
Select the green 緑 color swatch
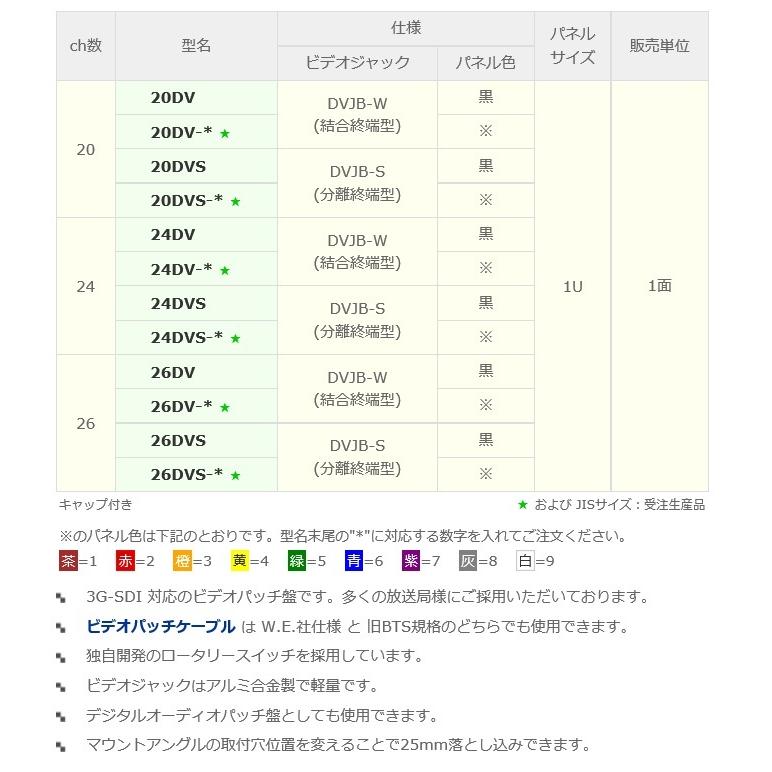(296, 560)
